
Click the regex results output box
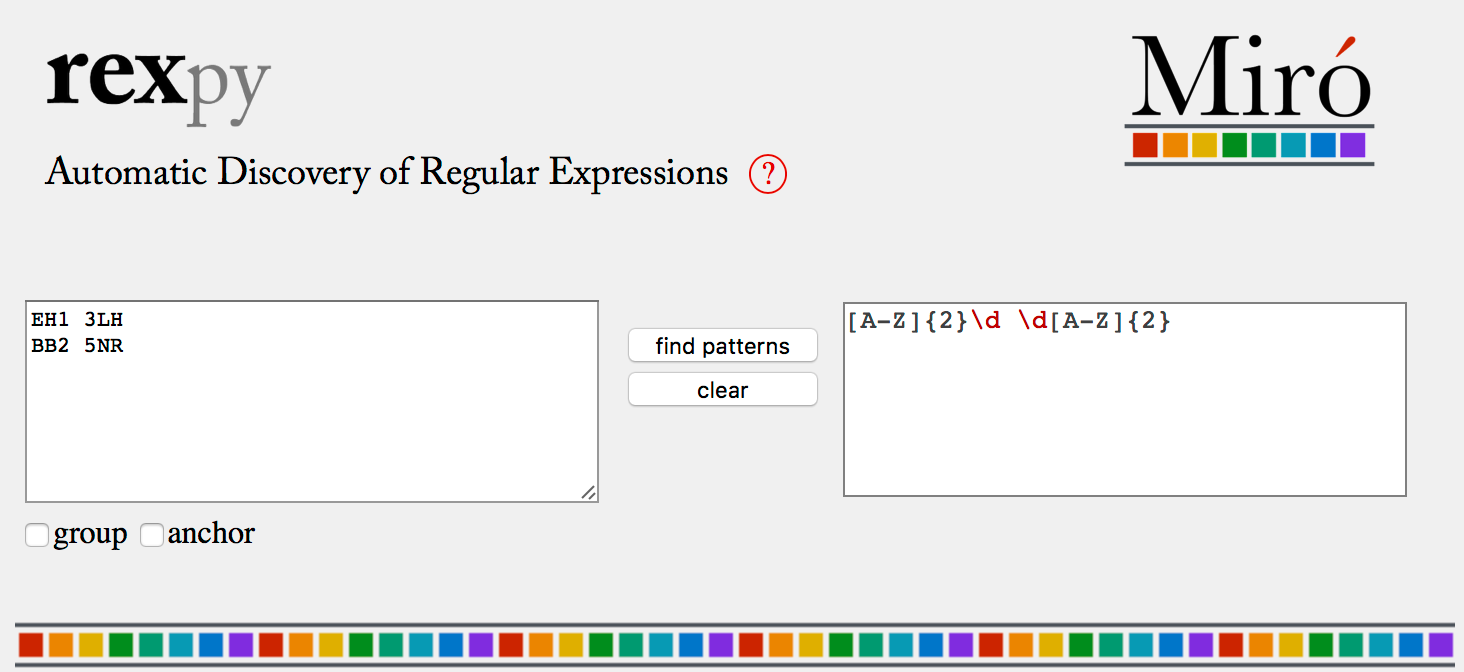[x=1125, y=399]
